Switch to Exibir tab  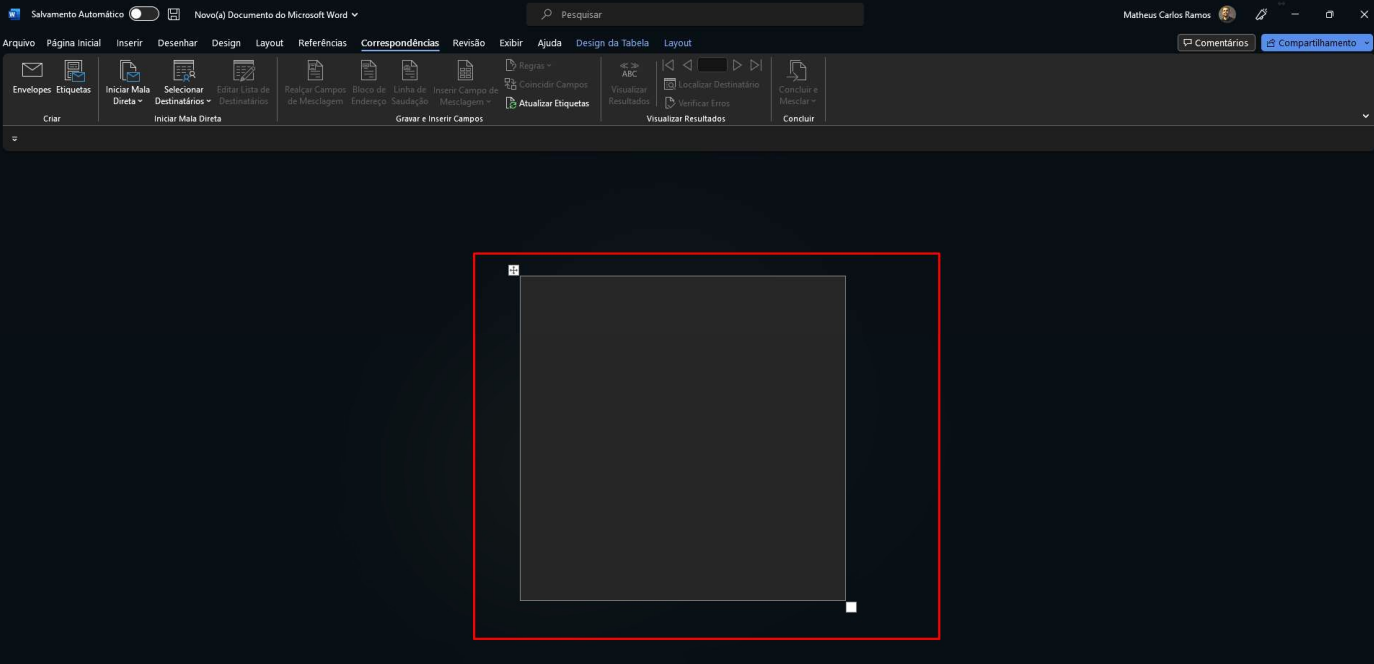tap(511, 43)
